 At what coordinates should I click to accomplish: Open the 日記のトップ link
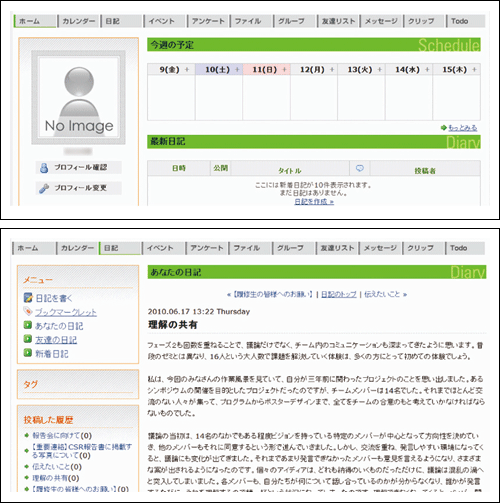pyautogui.click(x=339, y=294)
